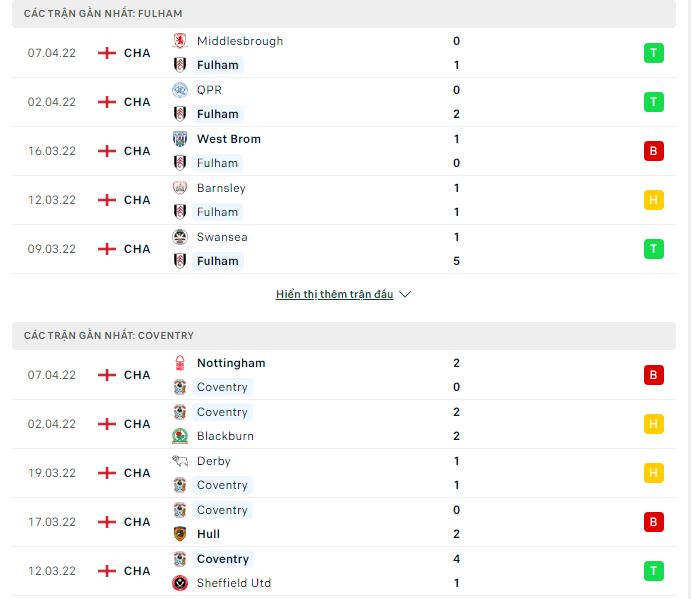Open the 'Hiển thị thêm trận đấu' link
The height and width of the screenshot is (599, 691).
(x=335, y=295)
